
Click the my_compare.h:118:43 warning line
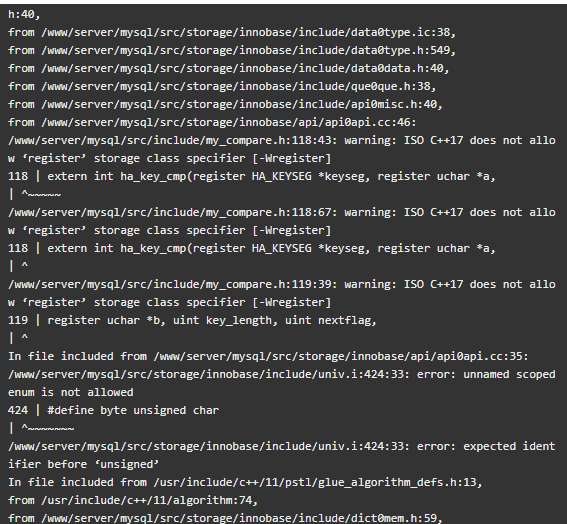click(282, 140)
